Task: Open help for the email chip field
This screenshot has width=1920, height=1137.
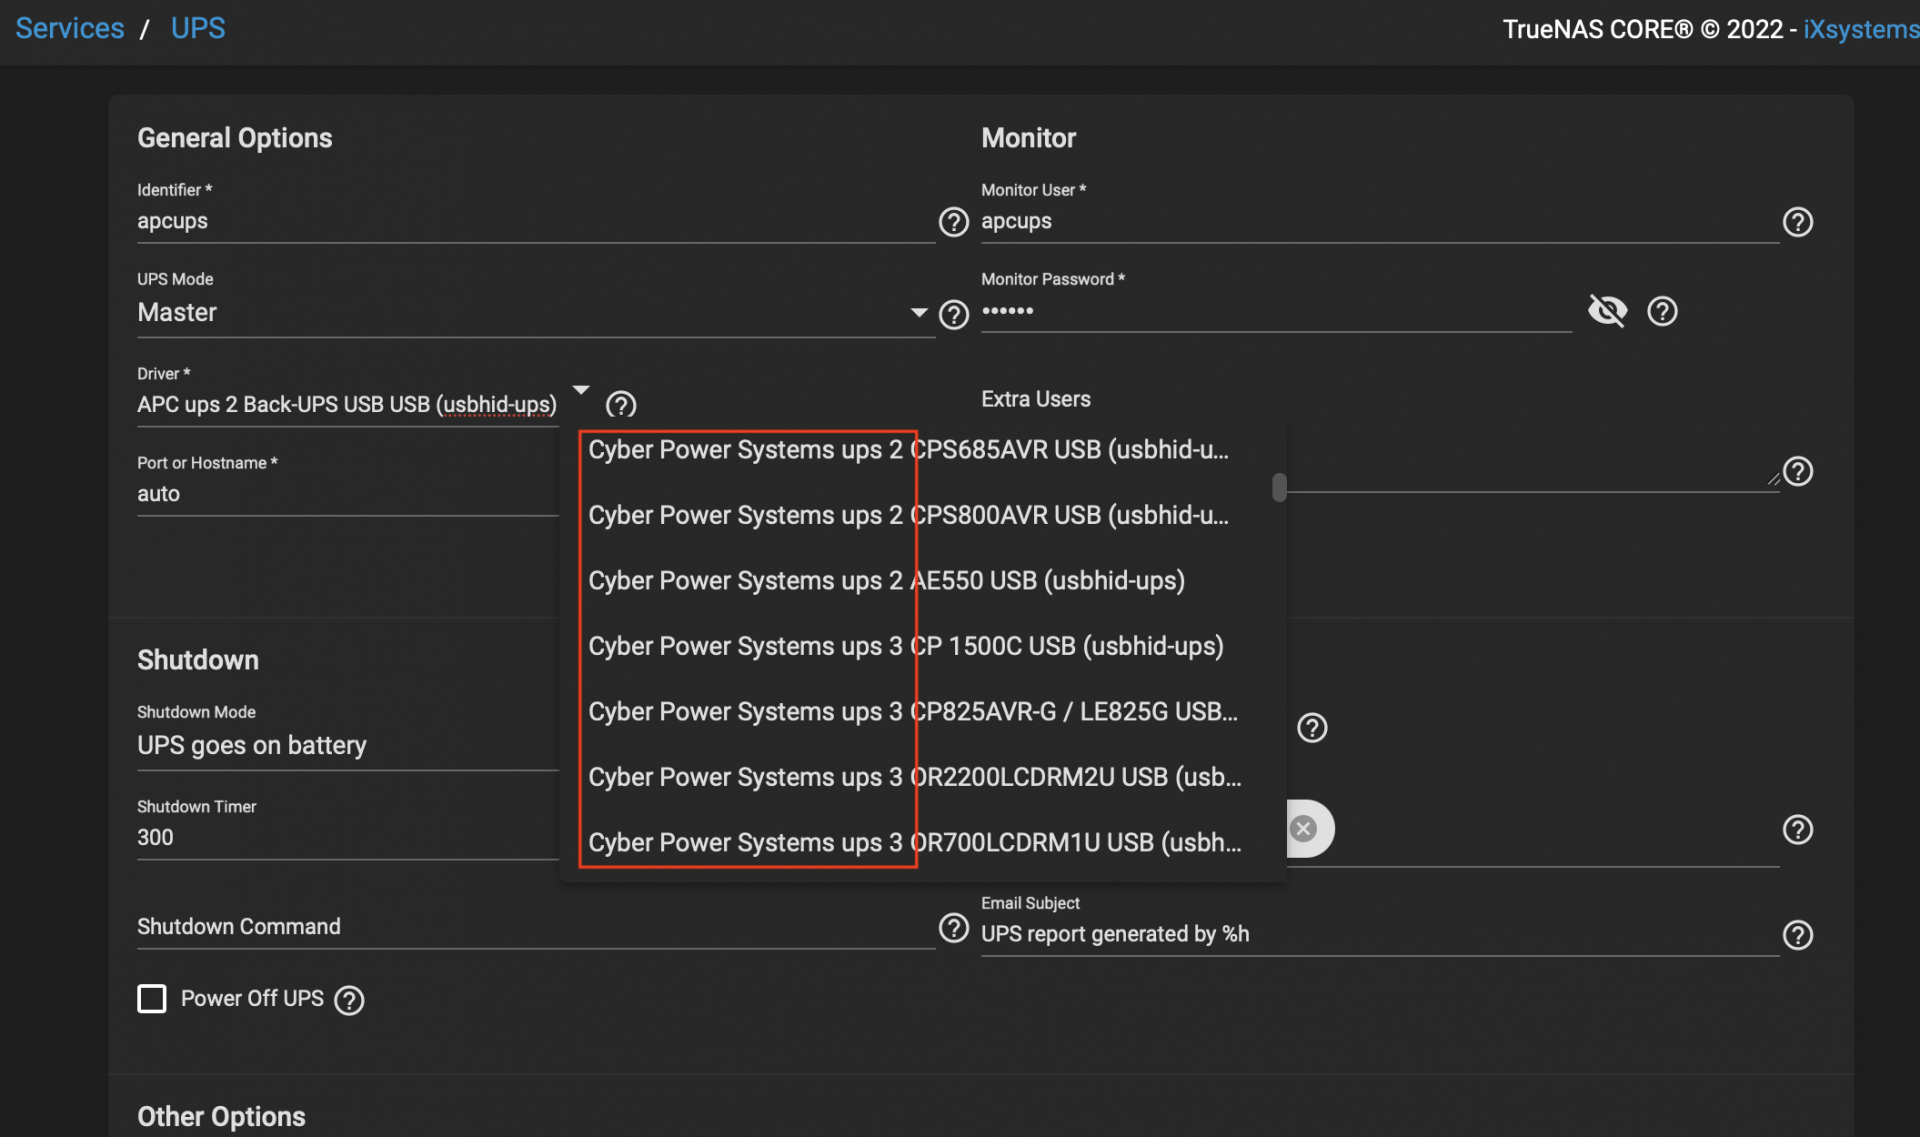Action: [1797, 830]
